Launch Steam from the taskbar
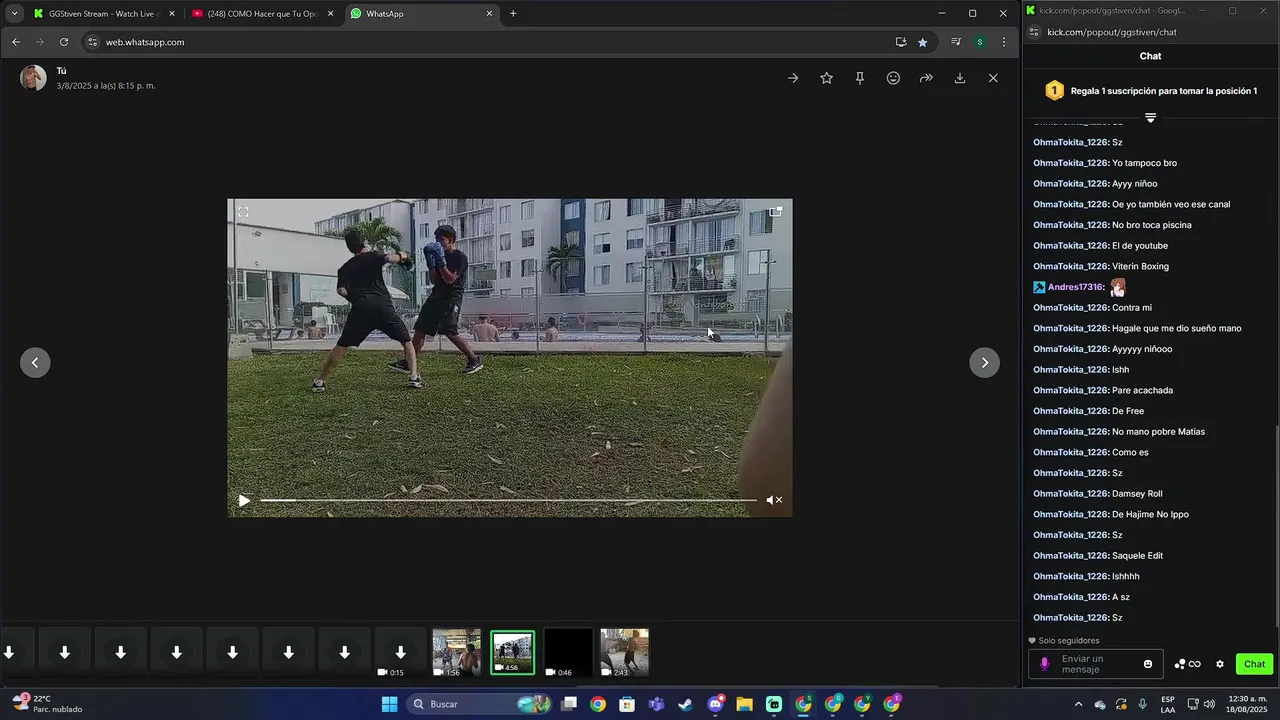The width and height of the screenshot is (1280, 720). [x=685, y=704]
